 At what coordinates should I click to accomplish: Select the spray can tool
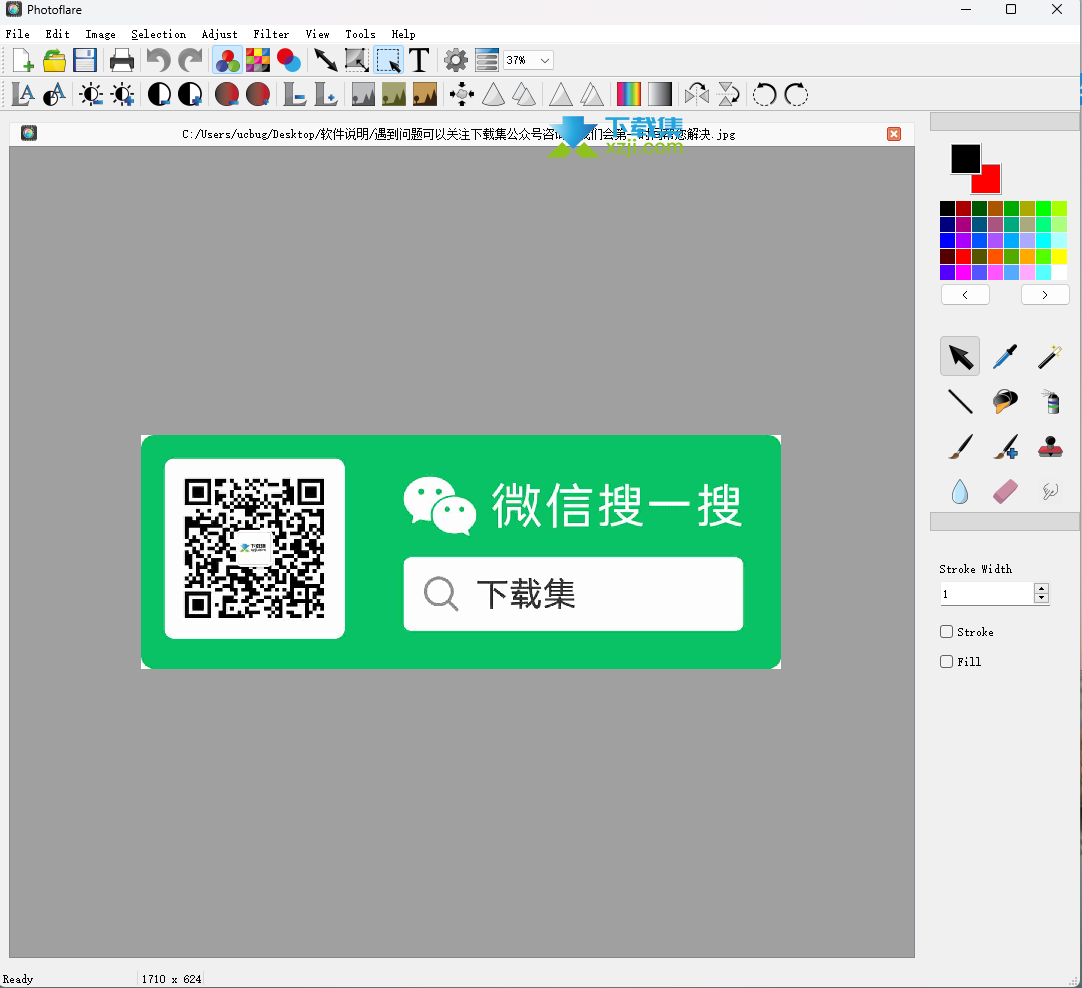(x=1050, y=402)
